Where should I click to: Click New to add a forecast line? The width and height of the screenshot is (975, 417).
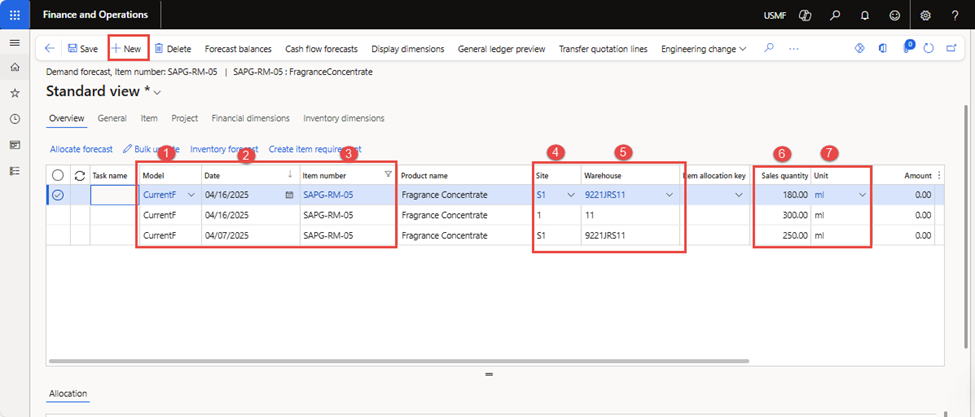click(x=127, y=48)
